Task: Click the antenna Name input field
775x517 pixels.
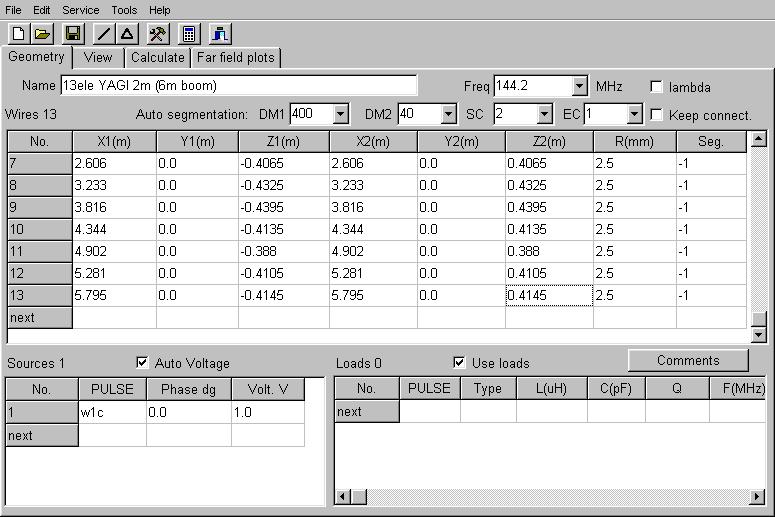Action: click(238, 85)
